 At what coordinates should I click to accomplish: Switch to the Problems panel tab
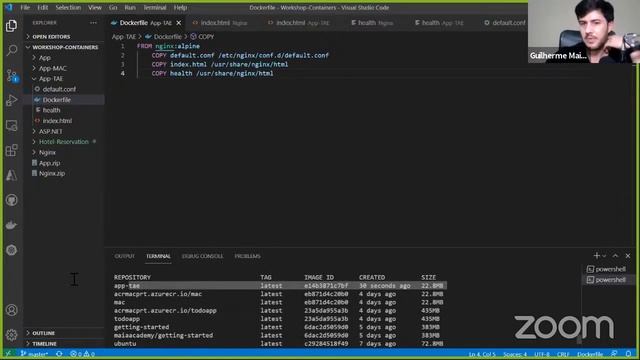(x=247, y=256)
